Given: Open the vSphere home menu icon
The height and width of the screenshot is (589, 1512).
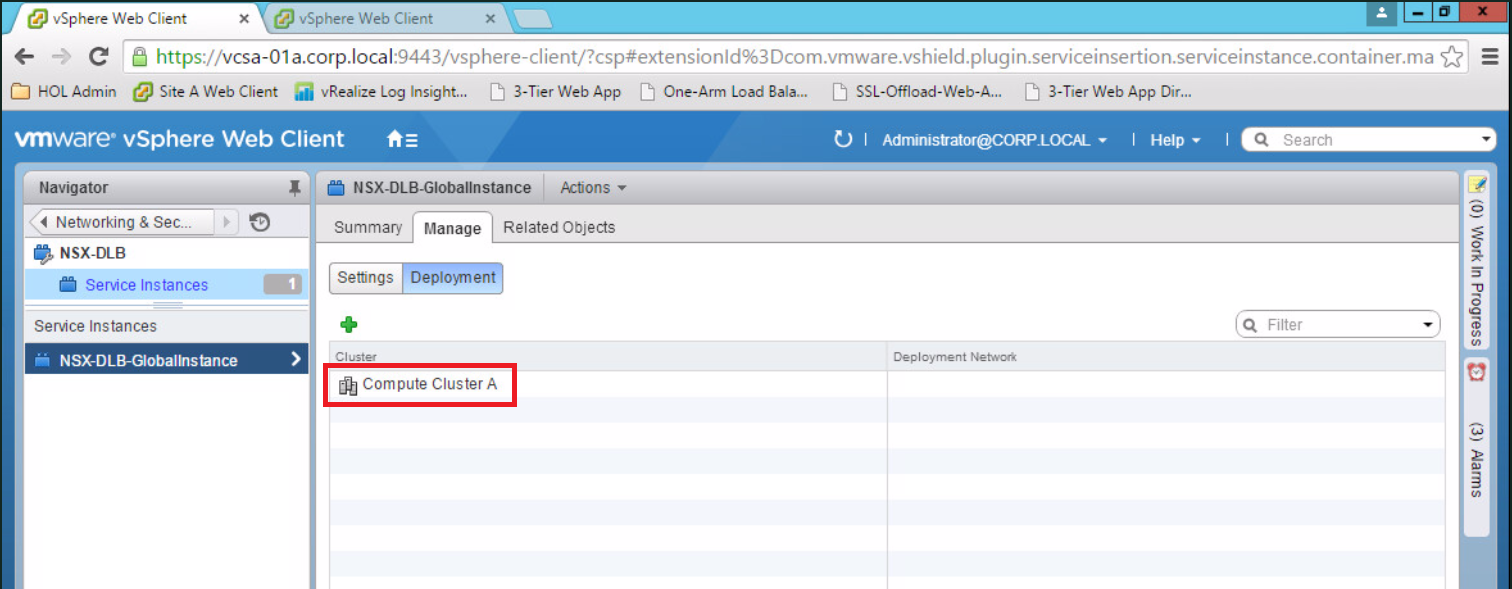Looking at the screenshot, I should click(402, 140).
